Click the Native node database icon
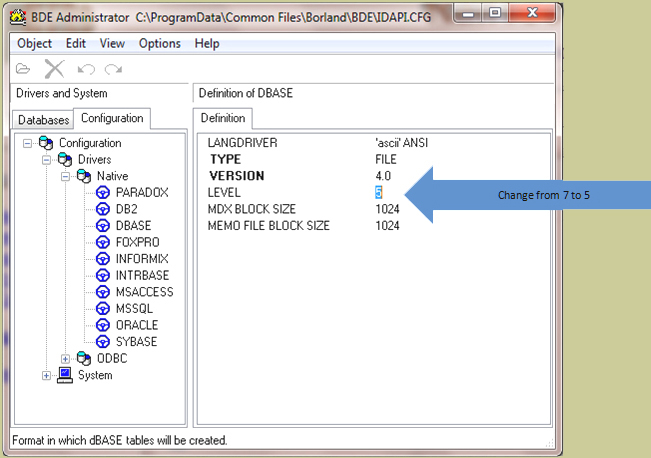The height and width of the screenshot is (458, 651). point(84,176)
